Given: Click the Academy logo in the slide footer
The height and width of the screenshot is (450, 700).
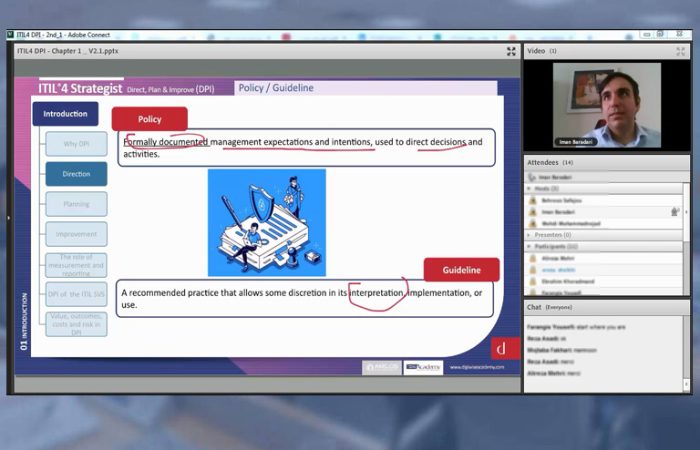Looking at the screenshot, I should (423, 367).
